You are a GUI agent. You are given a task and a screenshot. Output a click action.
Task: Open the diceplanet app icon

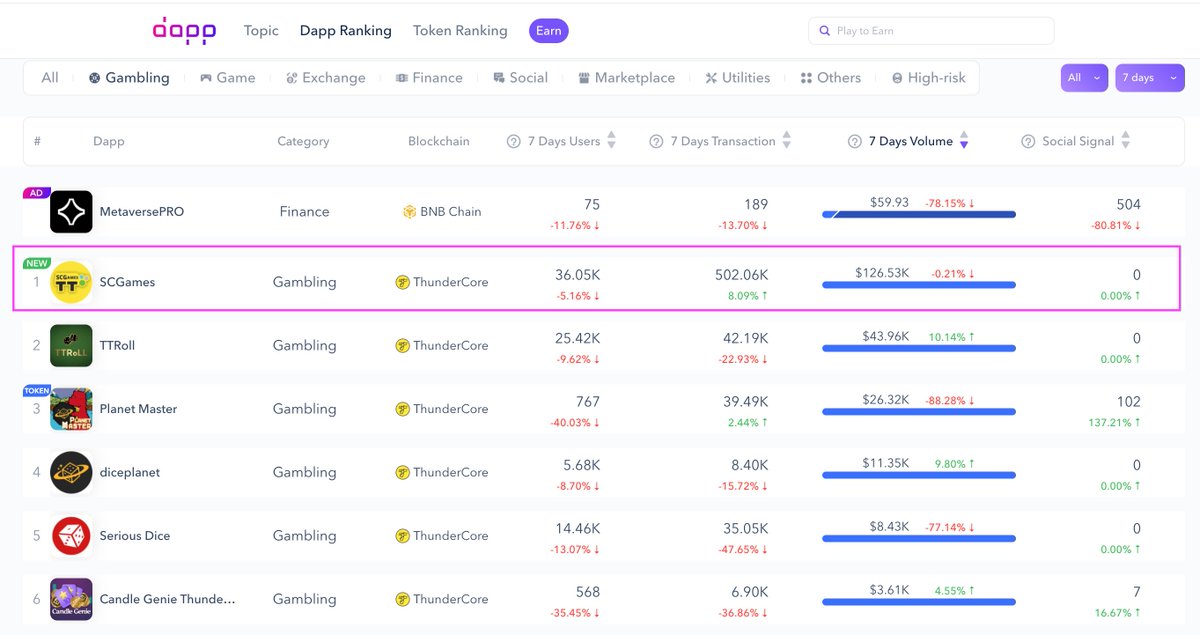(71, 472)
